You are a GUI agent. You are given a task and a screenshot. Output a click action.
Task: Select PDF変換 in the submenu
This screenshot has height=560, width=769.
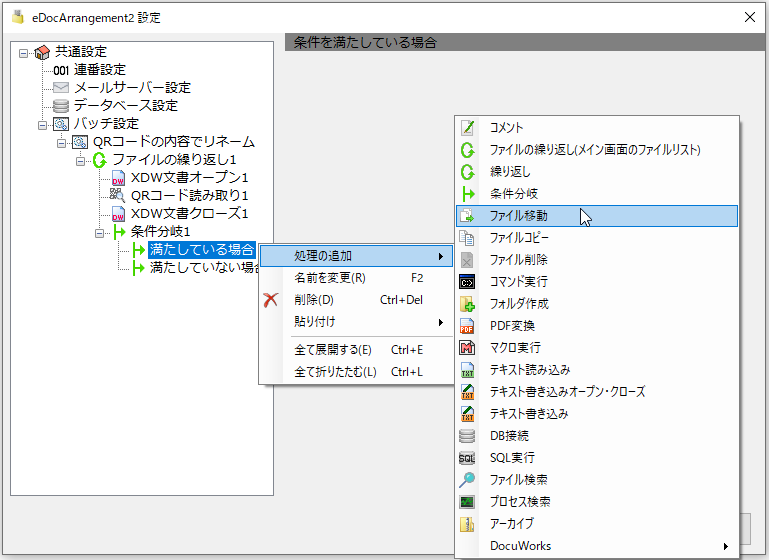597,326
